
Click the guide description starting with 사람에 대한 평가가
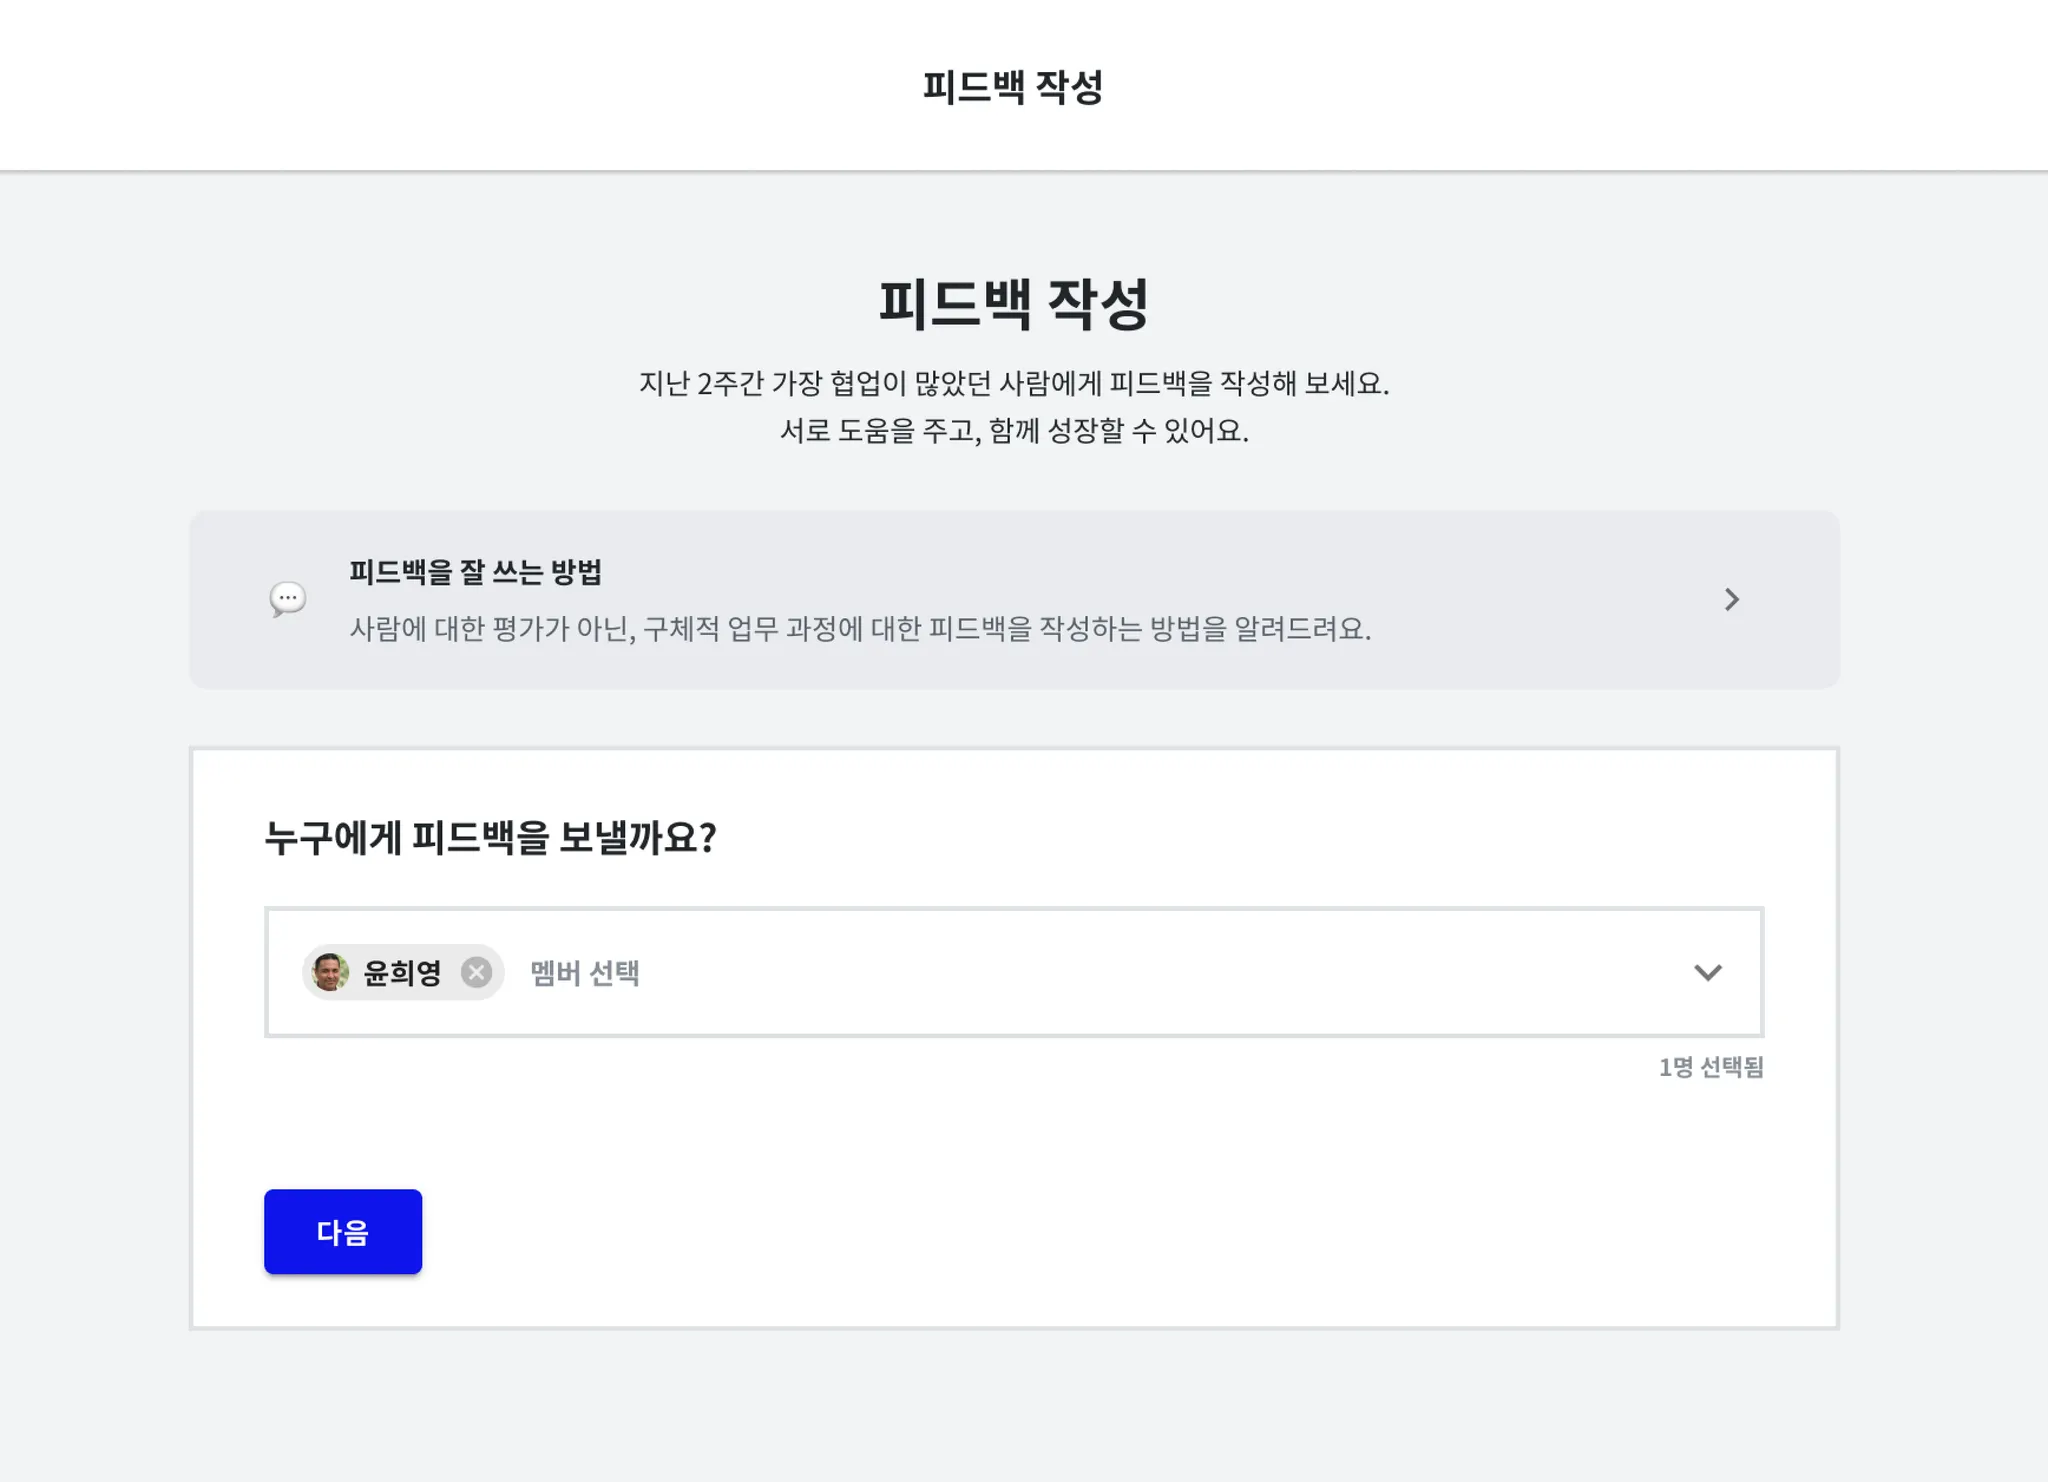click(x=860, y=629)
